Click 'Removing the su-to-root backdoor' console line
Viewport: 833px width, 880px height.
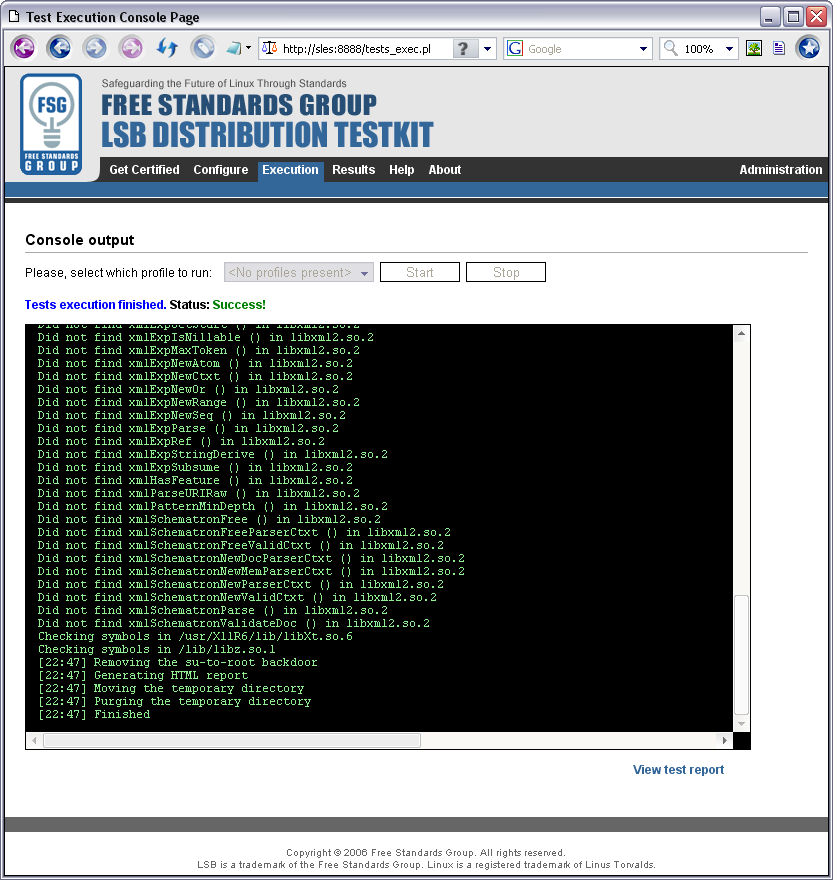tap(177, 662)
